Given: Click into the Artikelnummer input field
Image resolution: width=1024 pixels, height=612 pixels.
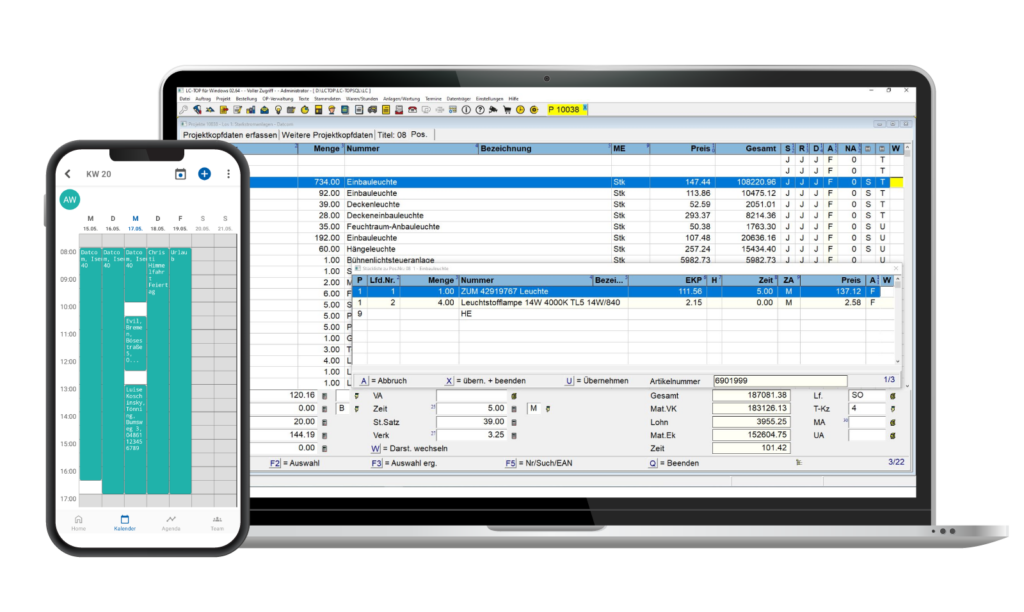Looking at the screenshot, I should (780, 381).
